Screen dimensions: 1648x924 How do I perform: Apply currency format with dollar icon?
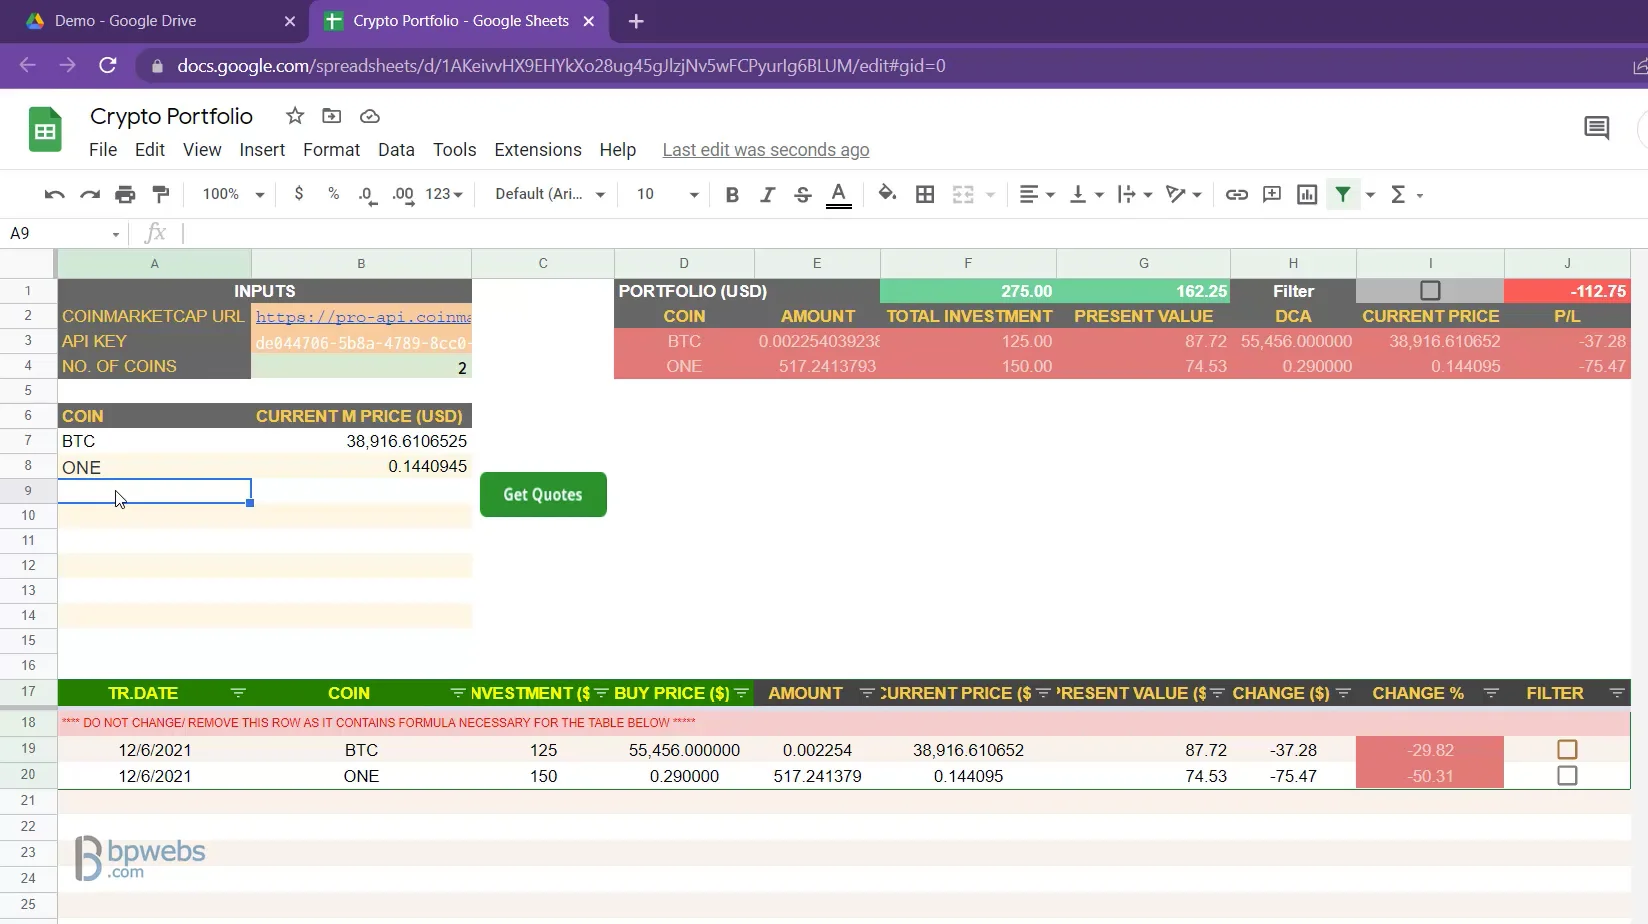298,194
